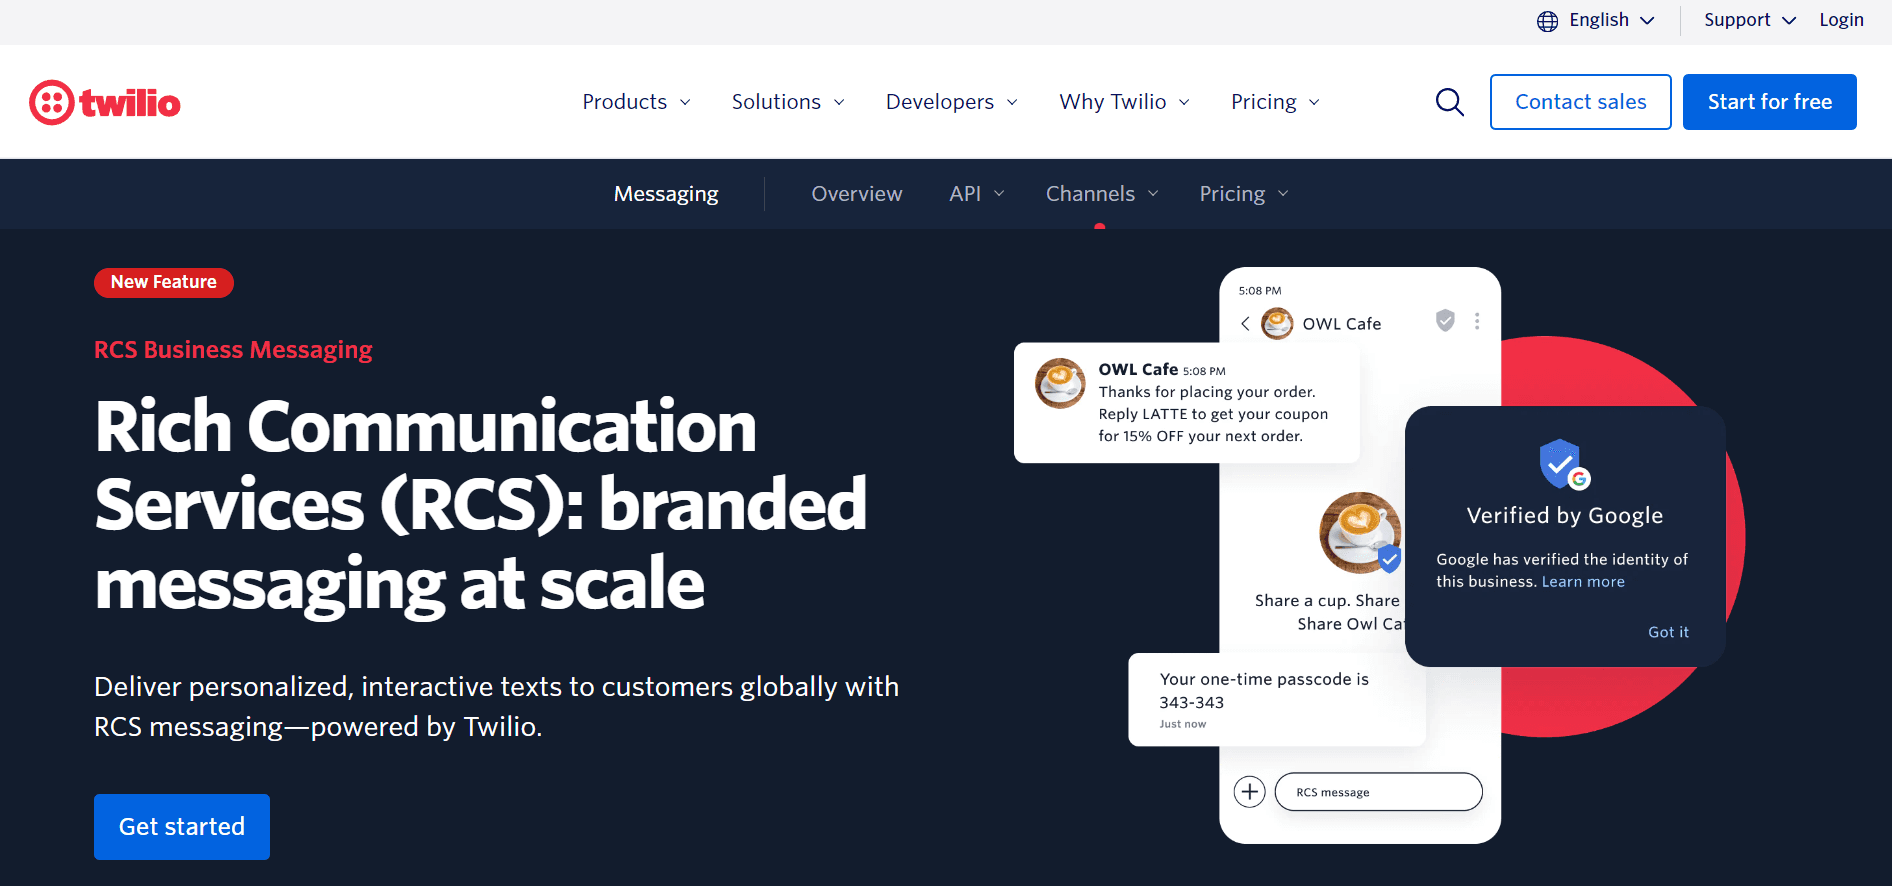Open the API menu in Messaging bar
The image size is (1892, 886).
(976, 194)
